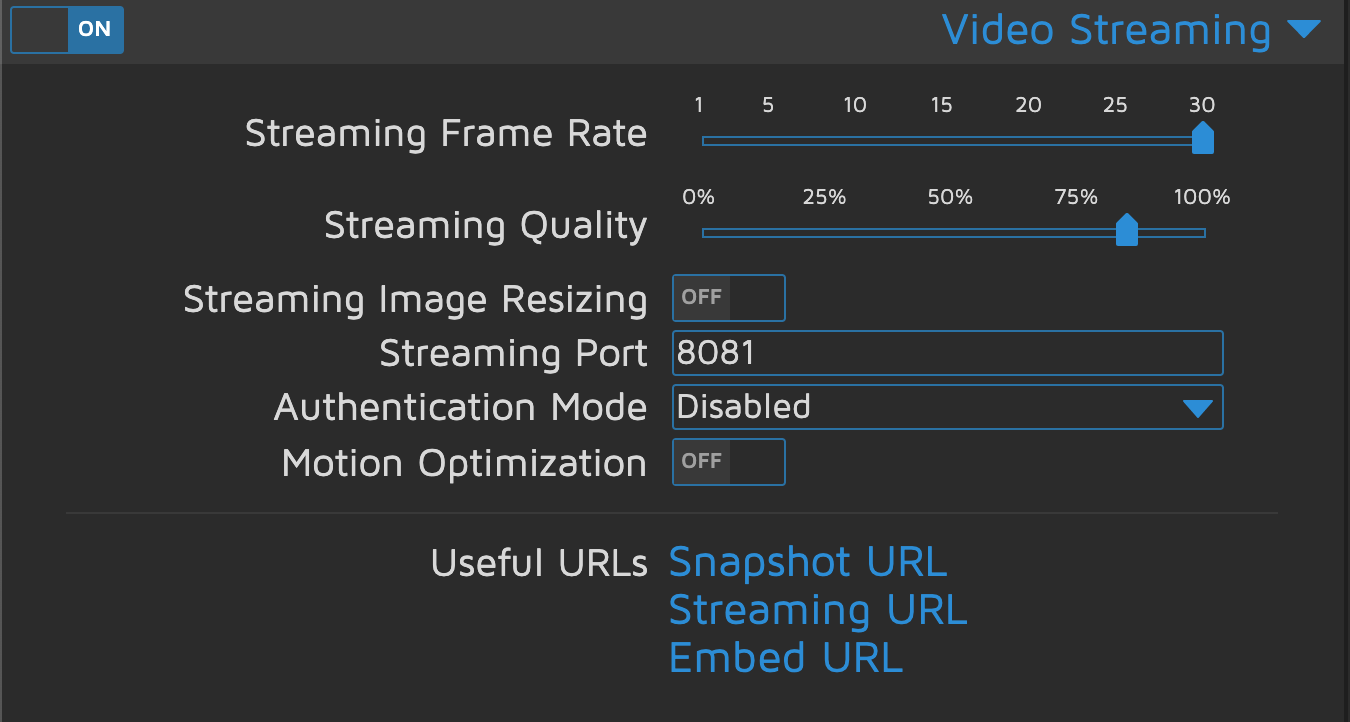Open the Streaming URL link
The image size is (1350, 722).
coord(817,610)
